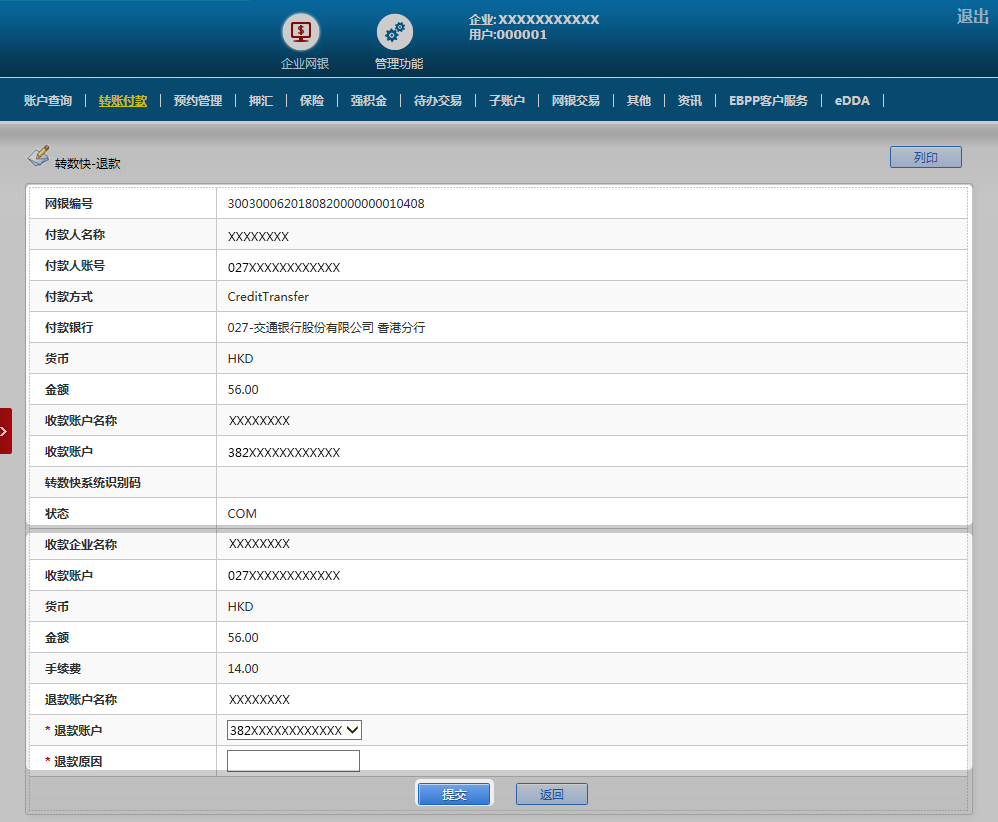
Task: Click the 列印 print button
Action: coord(925,157)
